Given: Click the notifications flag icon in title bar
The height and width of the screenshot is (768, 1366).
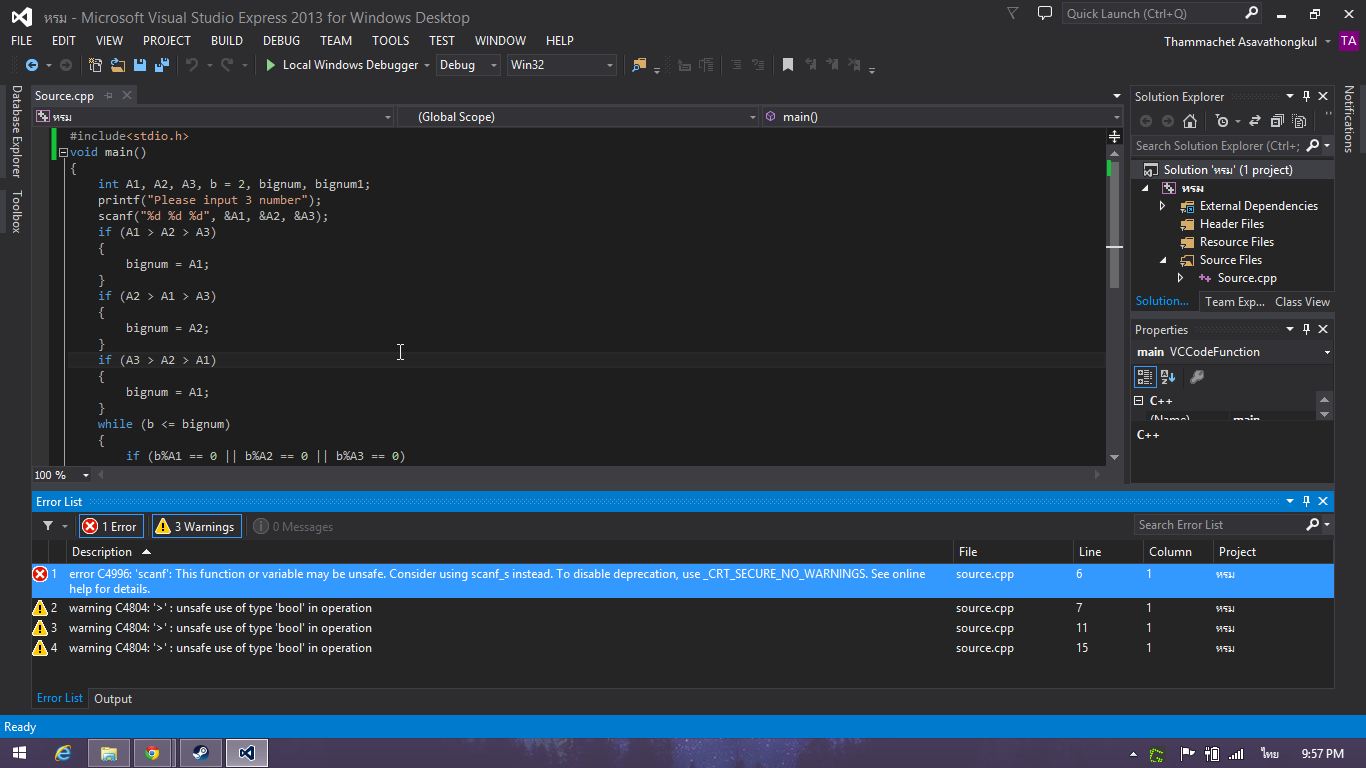Looking at the screenshot, I should 1012,13.
